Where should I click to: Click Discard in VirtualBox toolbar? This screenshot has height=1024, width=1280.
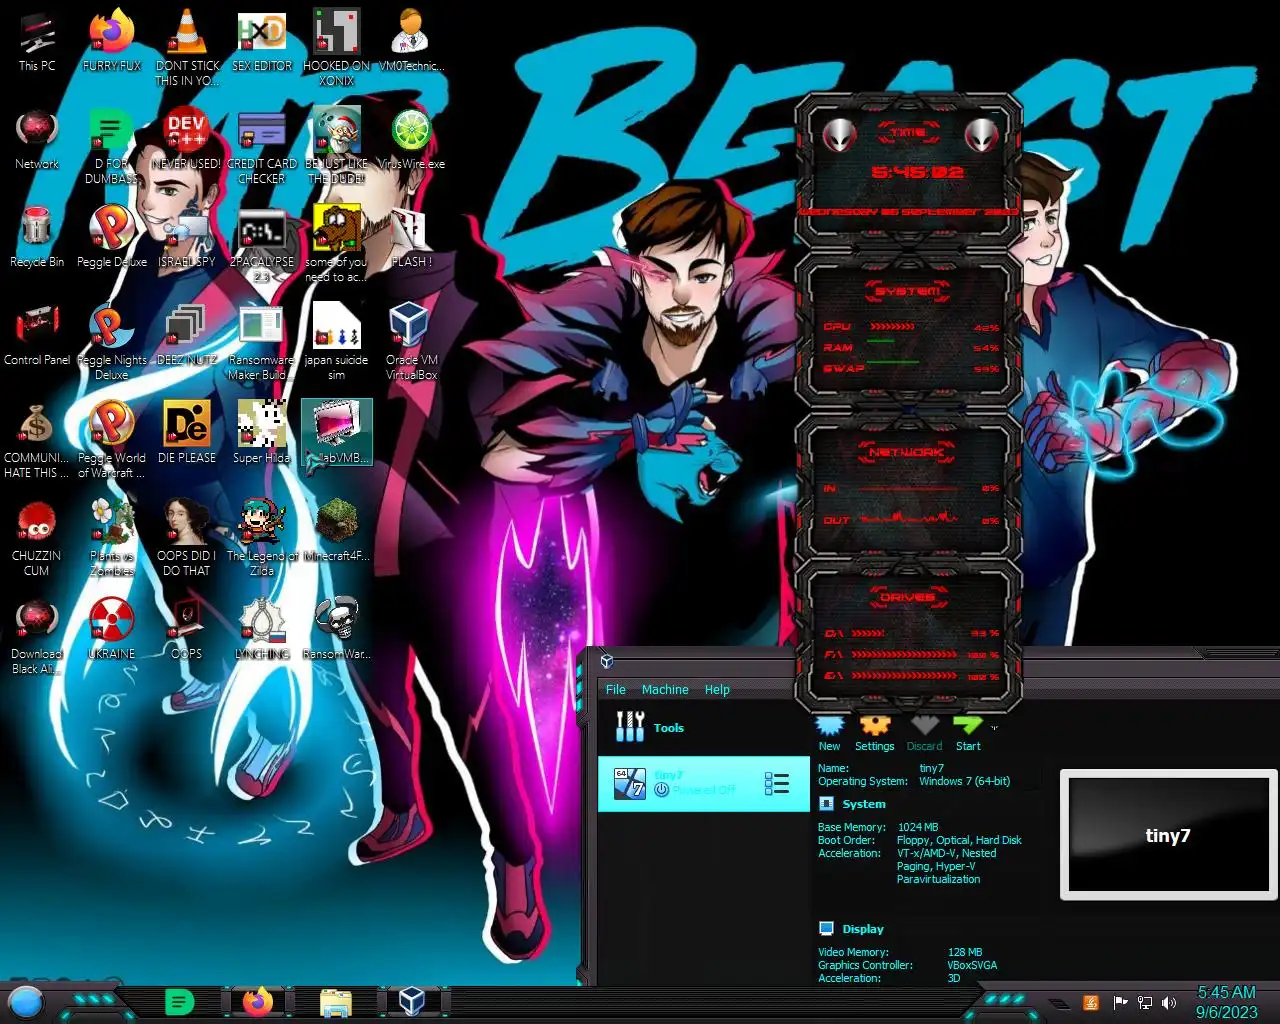pyautogui.click(x=924, y=733)
